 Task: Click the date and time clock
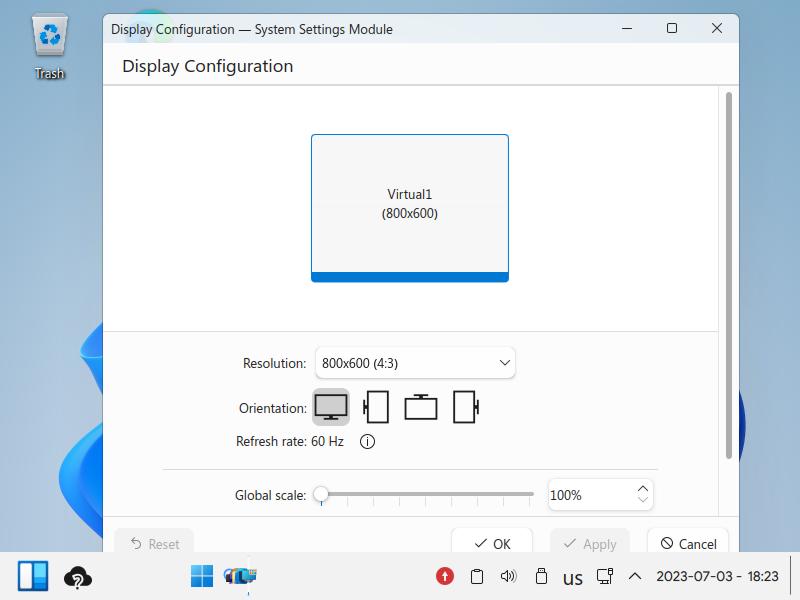(x=717, y=577)
